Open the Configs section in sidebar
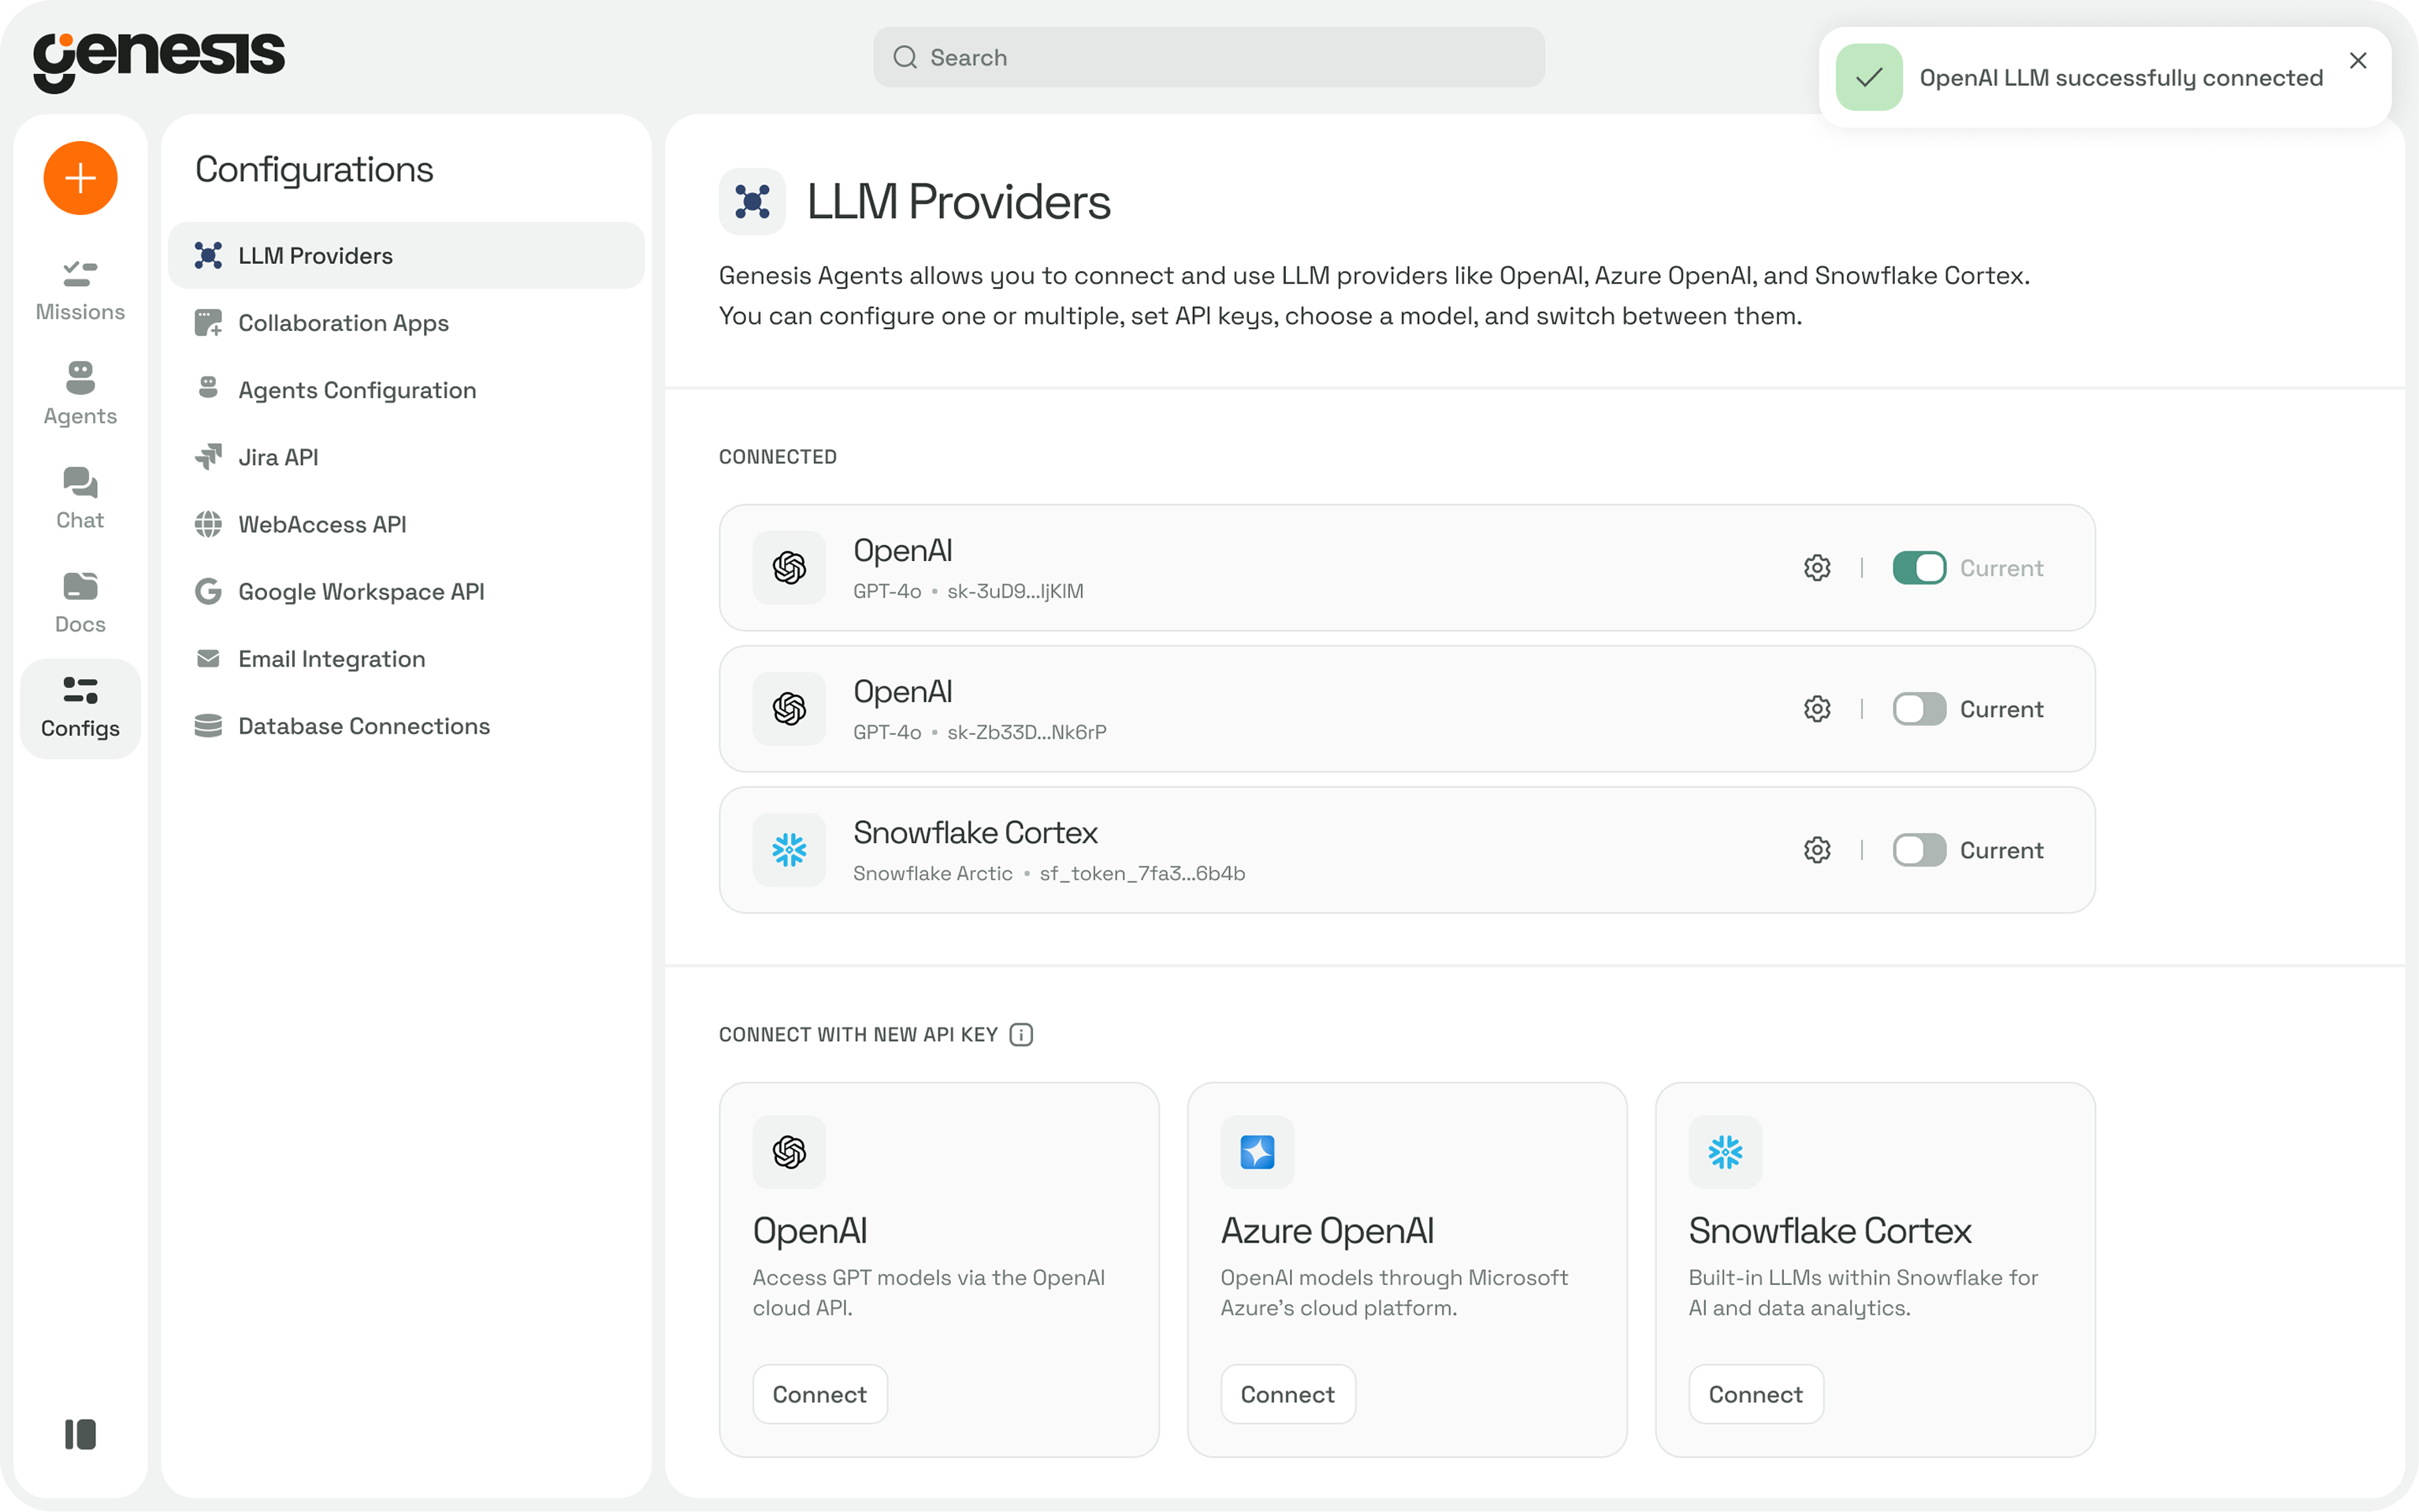 coord(80,708)
